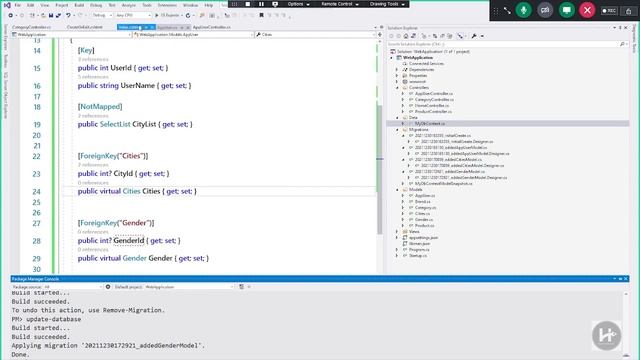Open the Package source dropdown
The width and height of the screenshot is (640, 360).
(x=73, y=287)
